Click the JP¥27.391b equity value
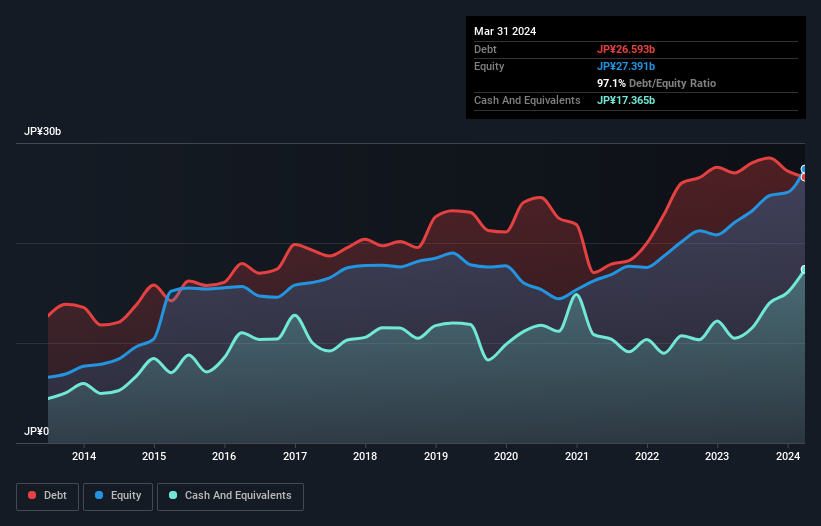Screen dimensions: 821x526 626,66
